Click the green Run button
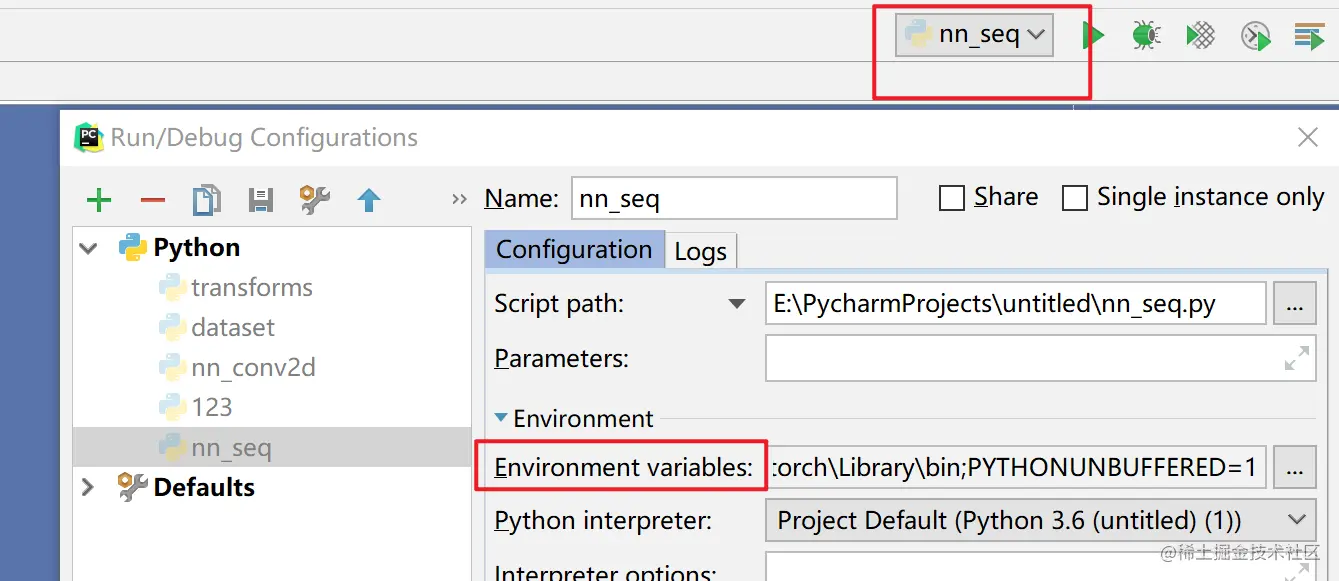This screenshot has width=1339, height=581. pos(1094,37)
